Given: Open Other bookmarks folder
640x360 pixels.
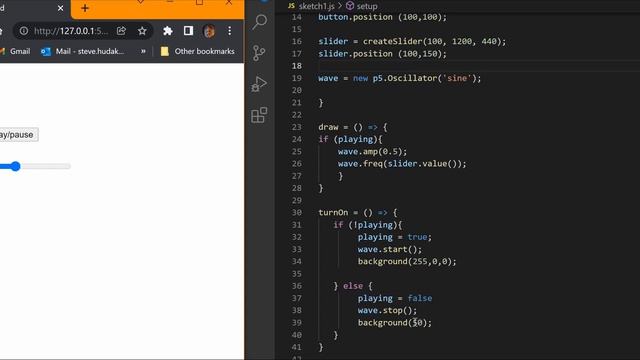Looking at the screenshot, I should pos(198,51).
